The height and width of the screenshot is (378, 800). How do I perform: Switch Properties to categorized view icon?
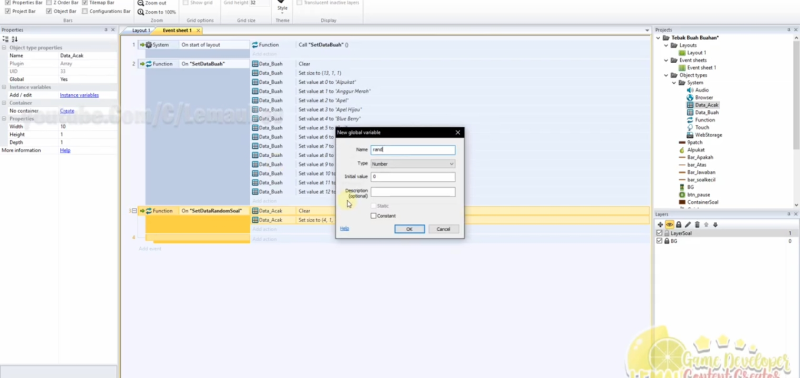tap(6, 39)
